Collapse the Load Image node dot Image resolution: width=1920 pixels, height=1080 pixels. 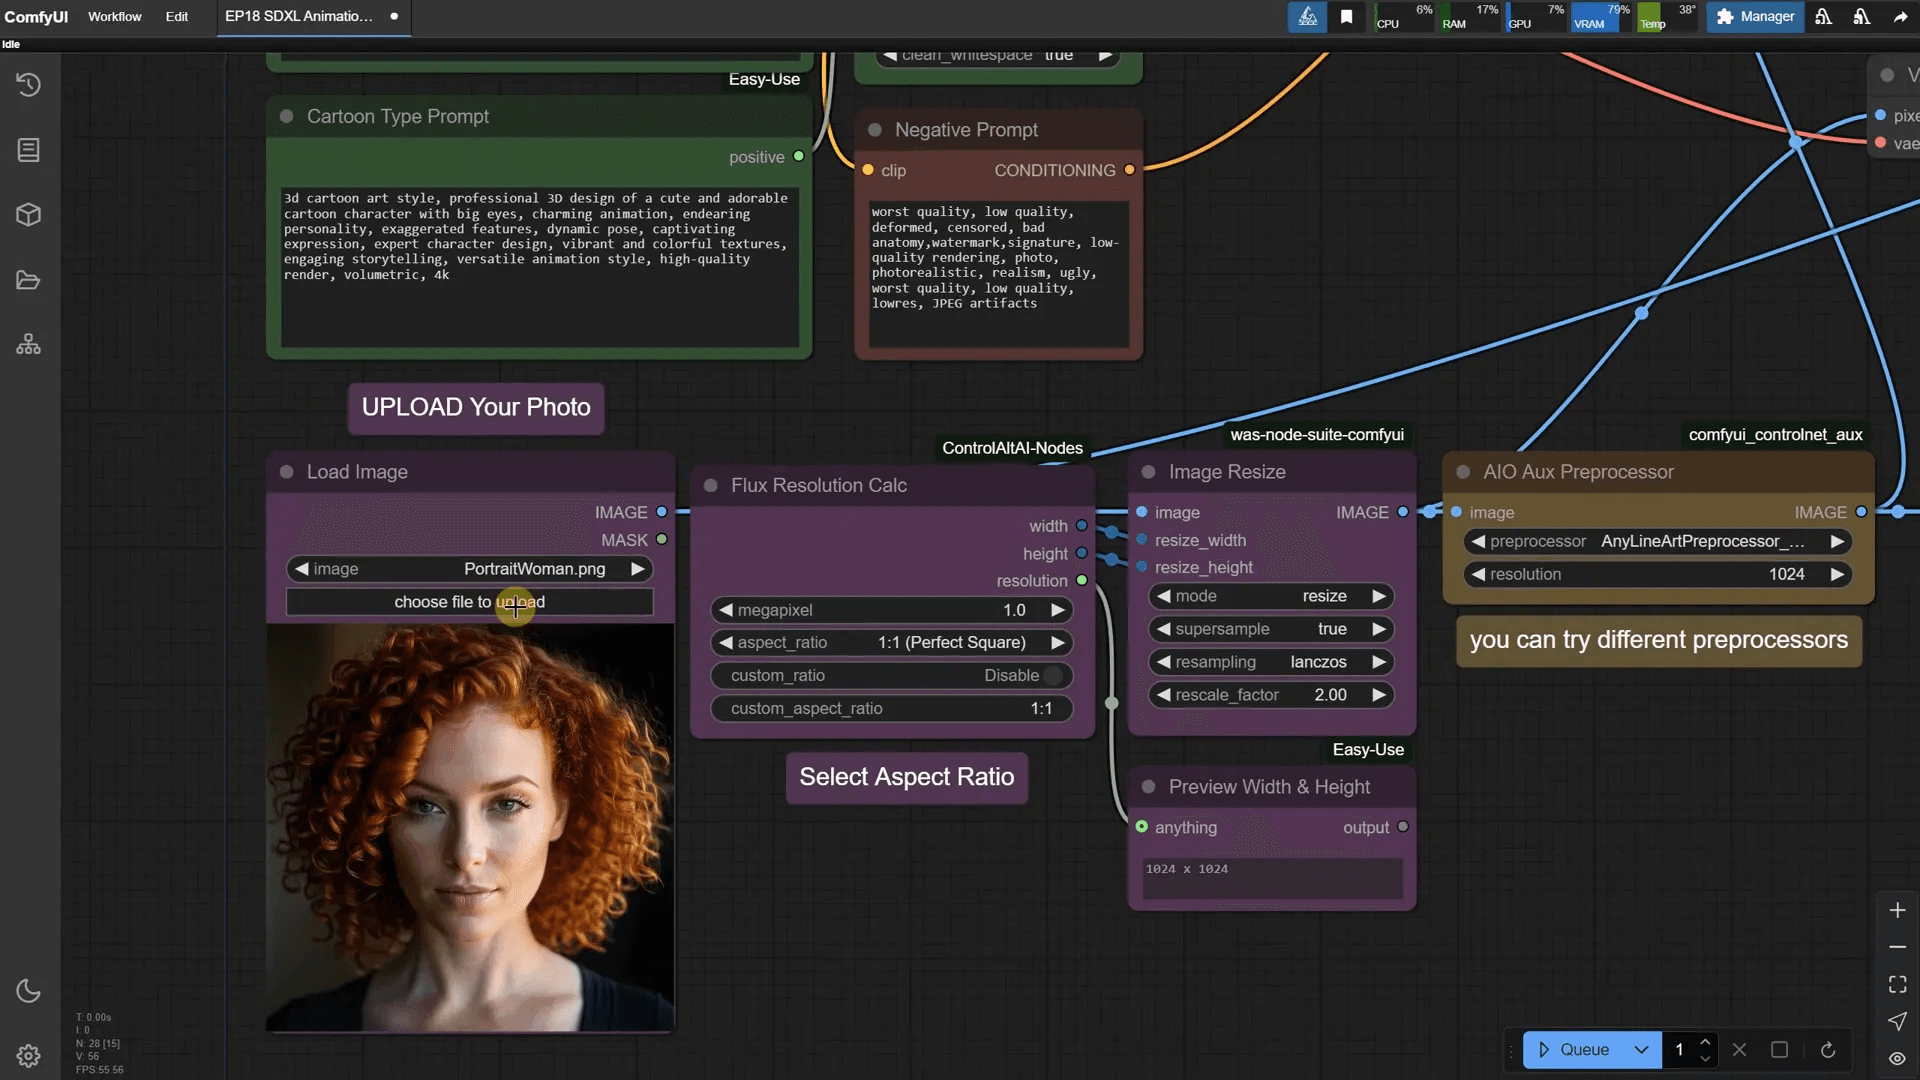[287, 472]
